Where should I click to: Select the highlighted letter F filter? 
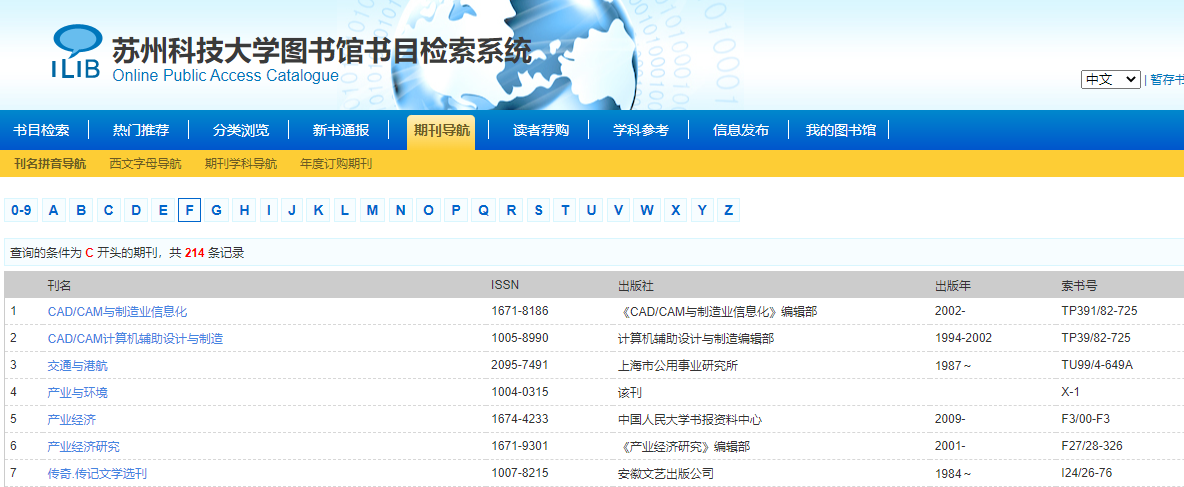pyautogui.click(x=190, y=210)
